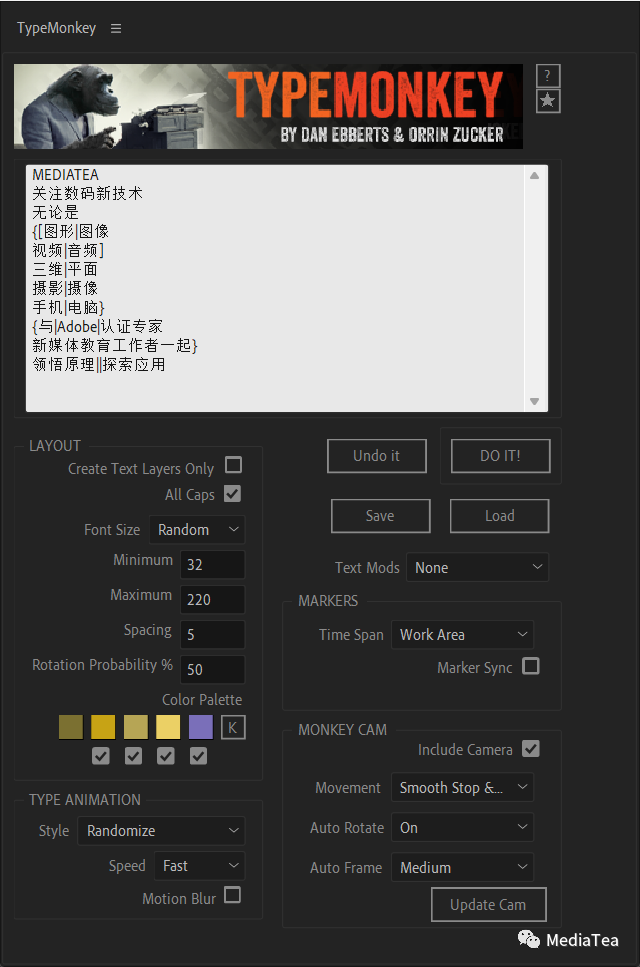640x967 pixels.
Task: Open the Font Size Random dropdown
Action: click(x=197, y=530)
